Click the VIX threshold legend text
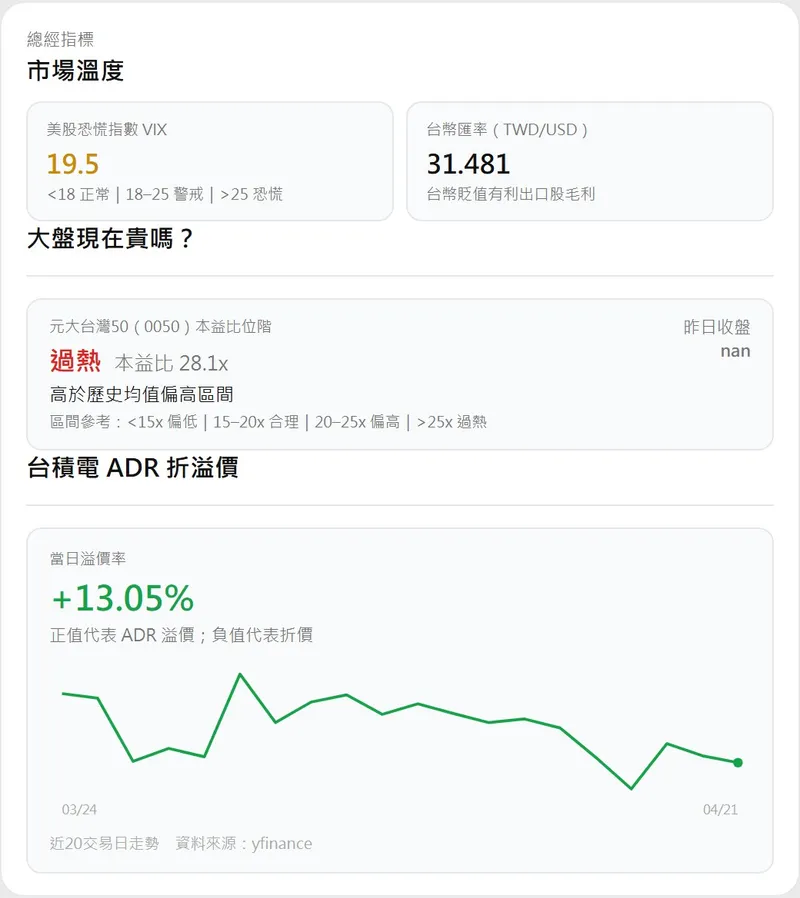The width and height of the screenshot is (800, 898). pos(165,194)
